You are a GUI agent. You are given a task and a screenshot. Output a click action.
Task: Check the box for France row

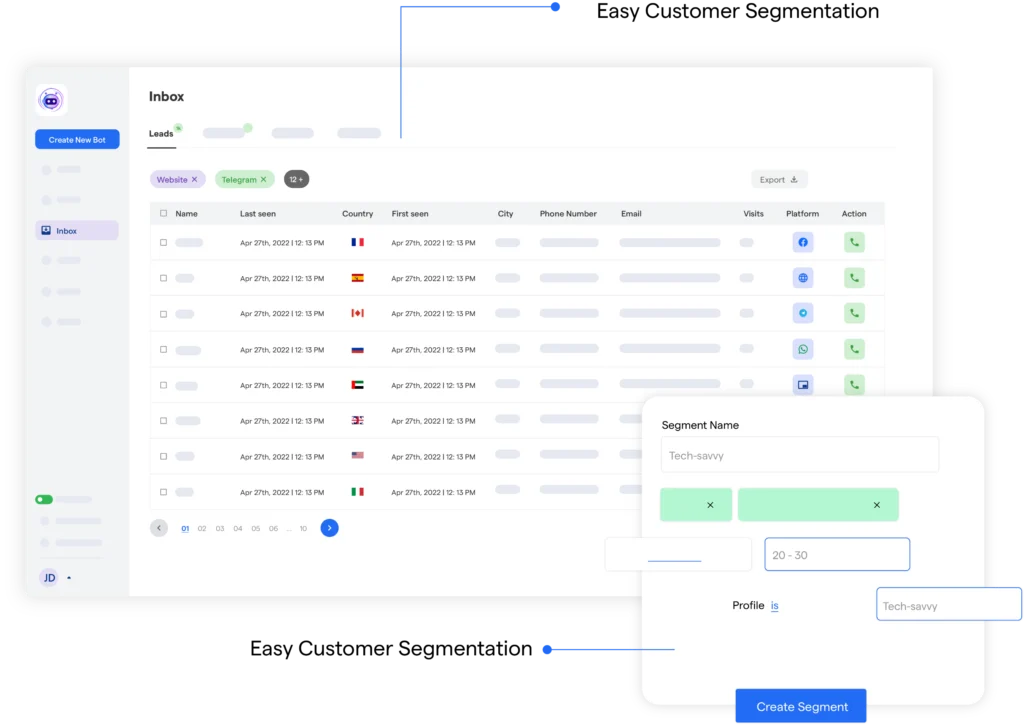point(164,242)
